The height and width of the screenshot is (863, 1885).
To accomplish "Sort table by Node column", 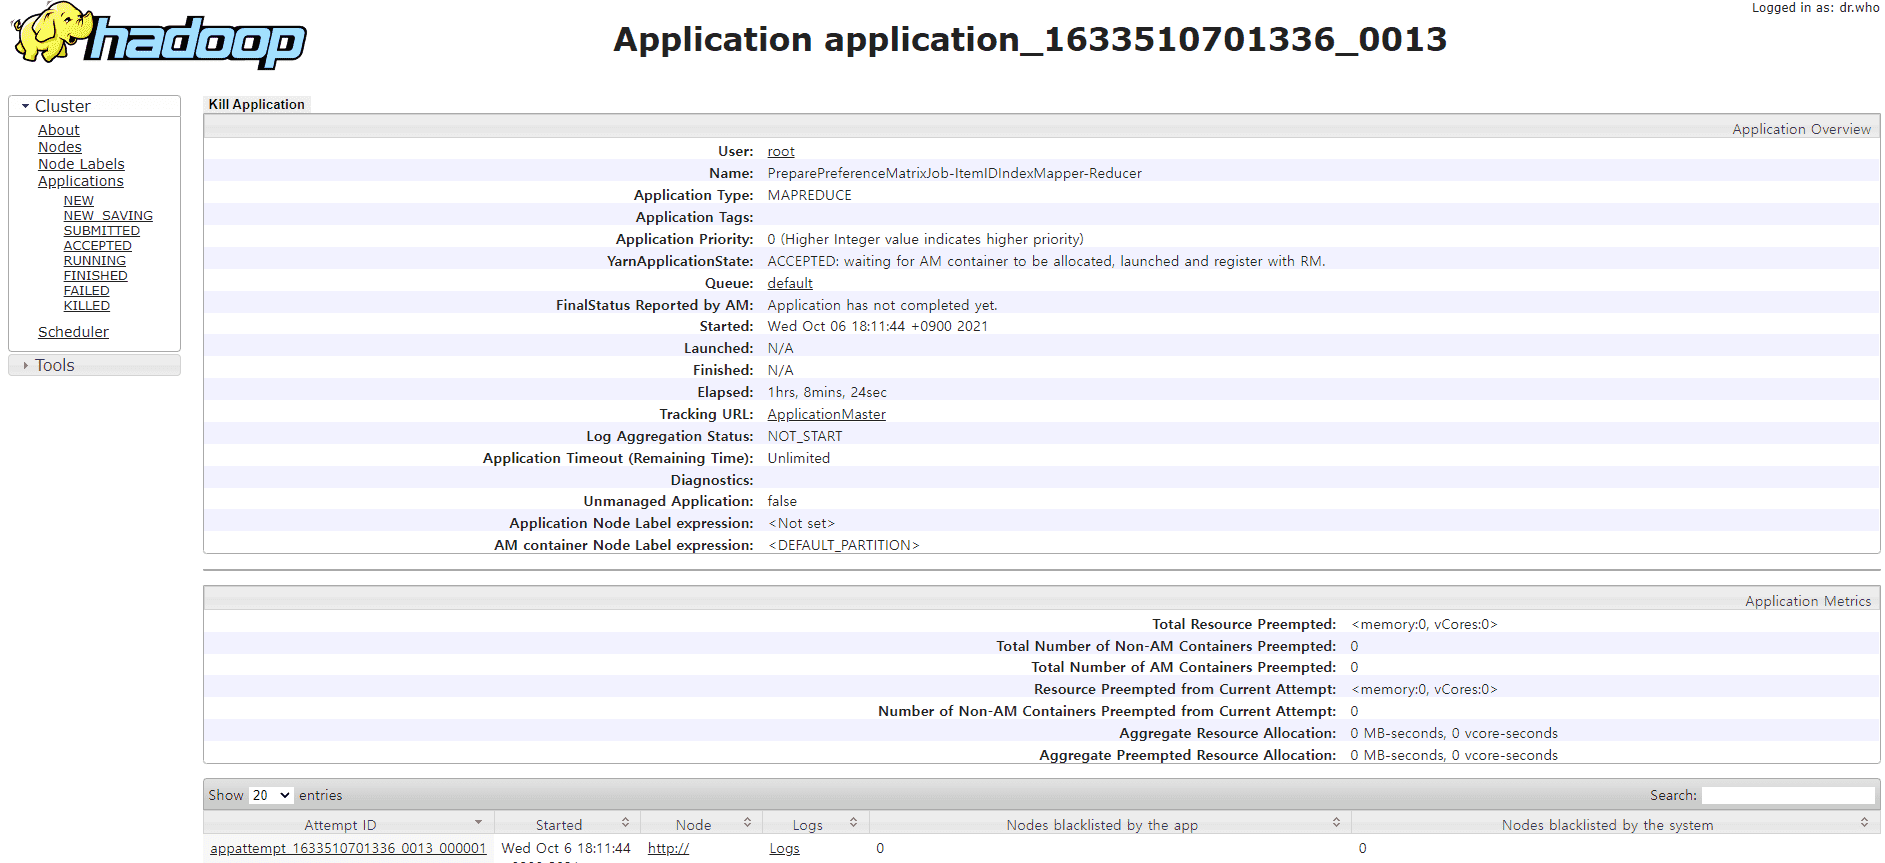I will point(693,825).
